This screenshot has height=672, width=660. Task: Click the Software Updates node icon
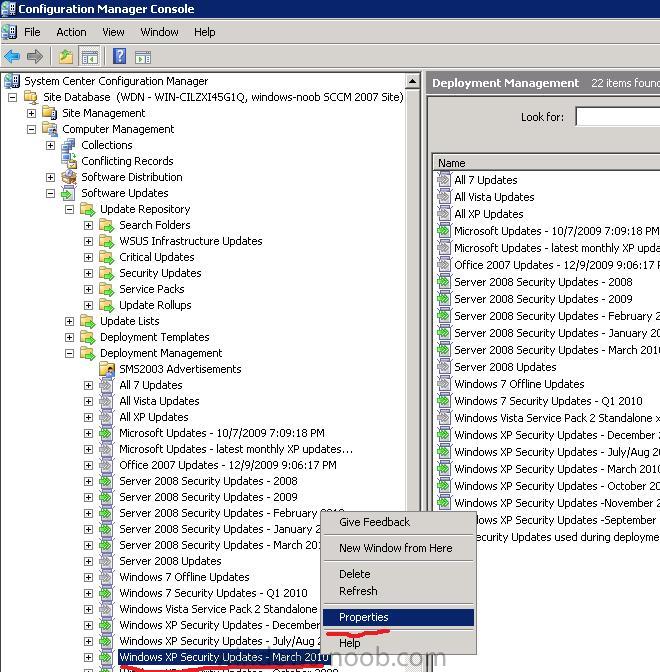click(x=69, y=193)
